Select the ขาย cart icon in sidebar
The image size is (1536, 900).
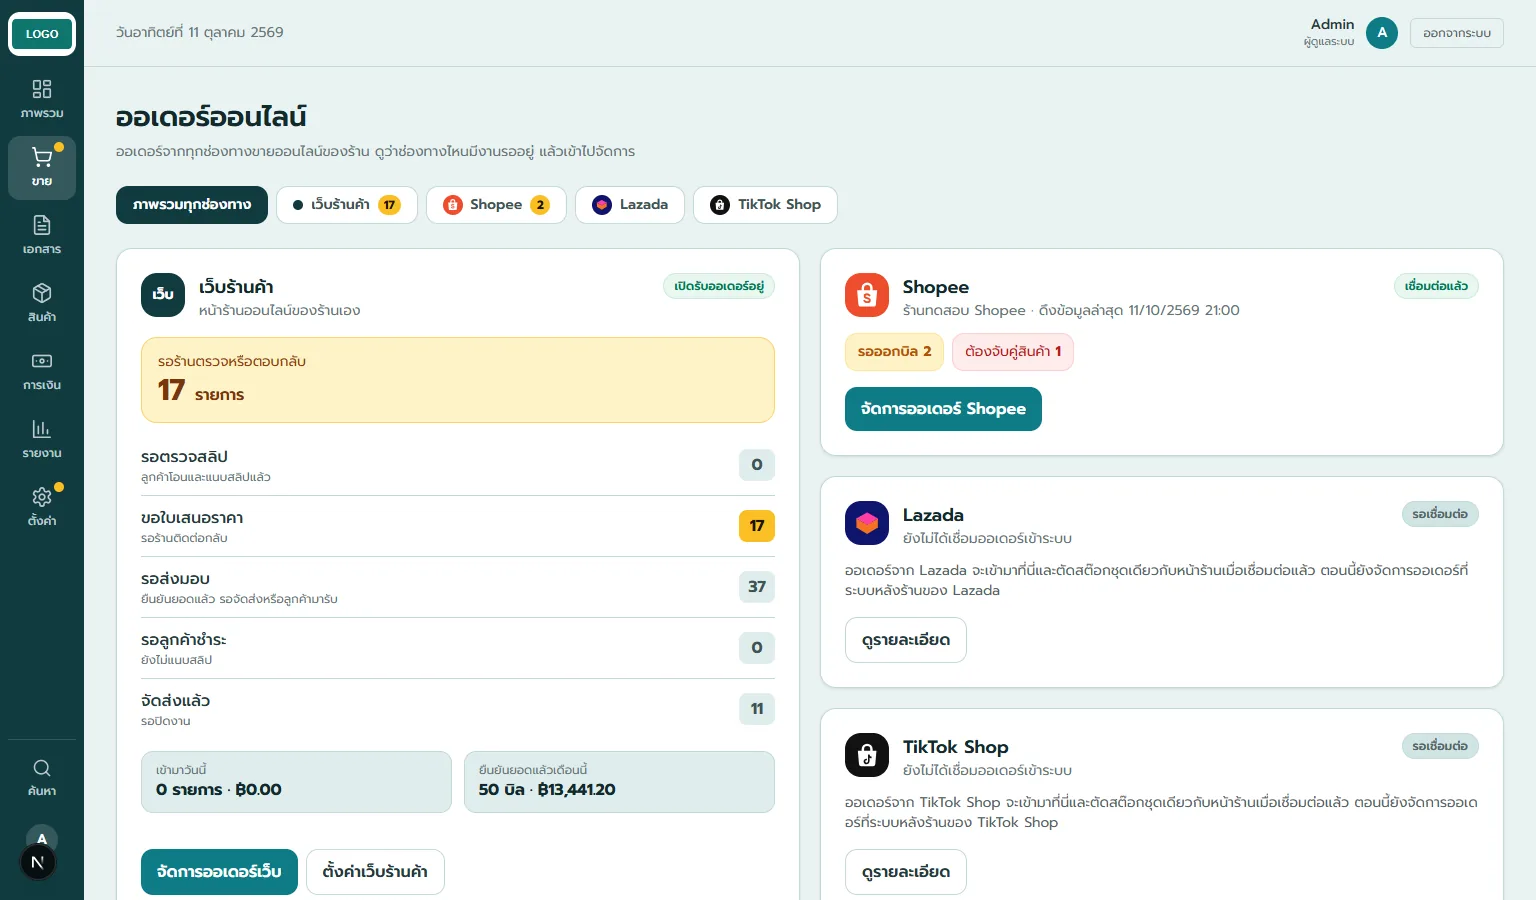click(42, 168)
